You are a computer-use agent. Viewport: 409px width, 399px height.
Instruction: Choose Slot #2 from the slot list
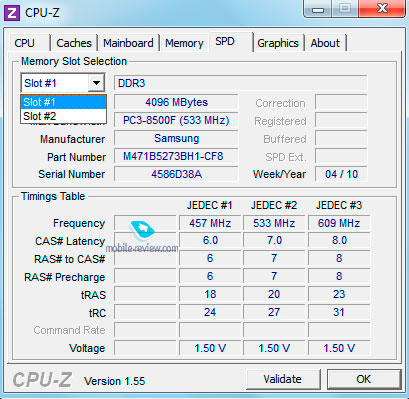point(63,116)
